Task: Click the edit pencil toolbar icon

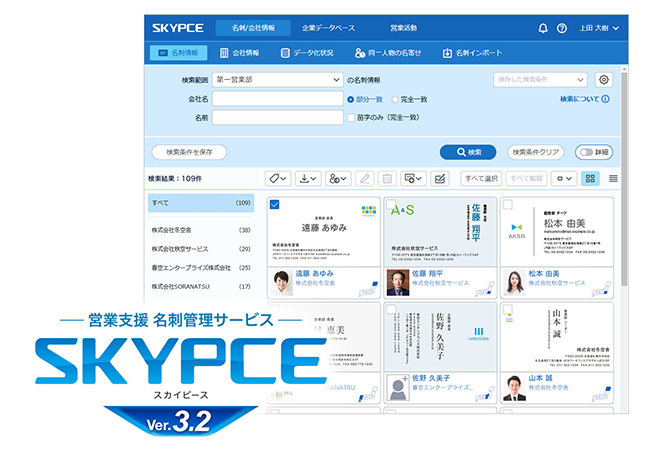Action: coord(365,179)
